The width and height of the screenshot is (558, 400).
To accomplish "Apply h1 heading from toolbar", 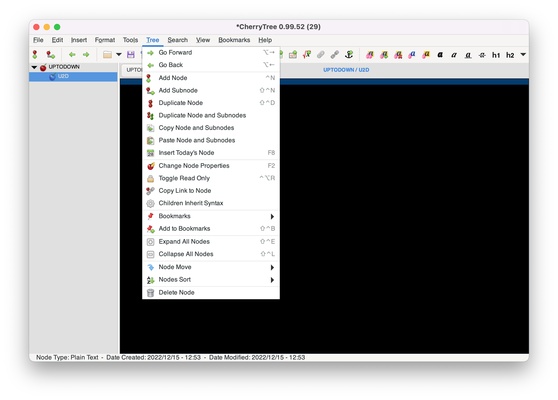I will coord(496,55).
